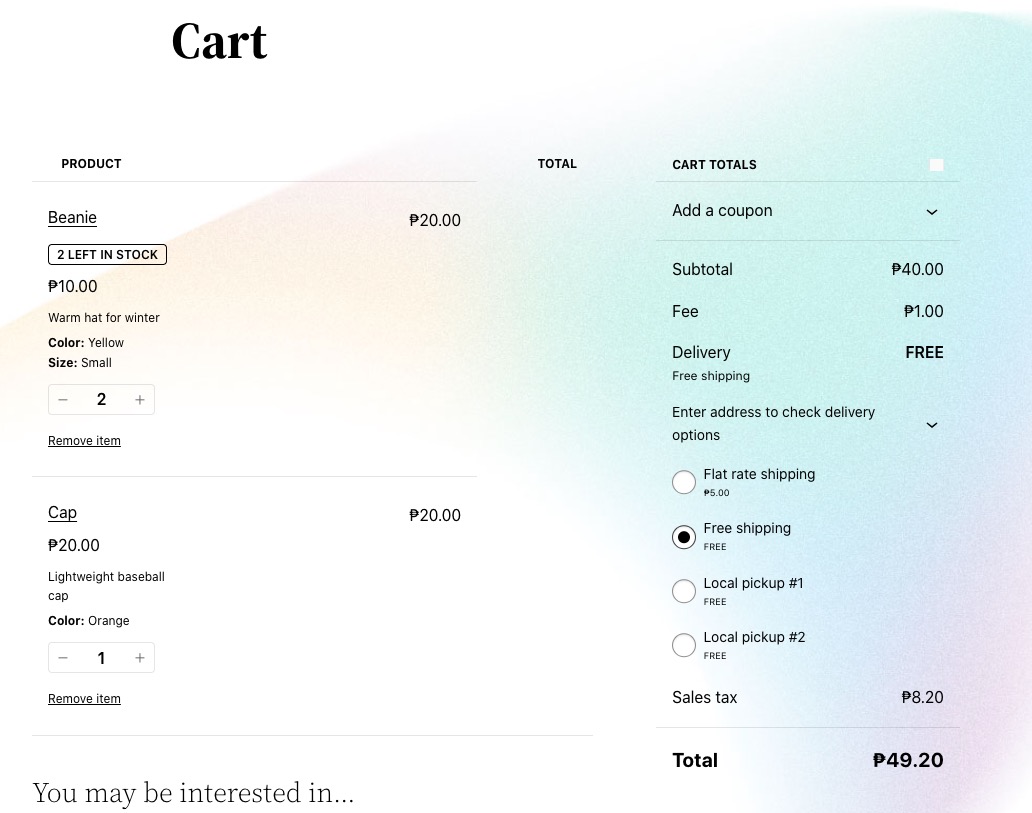Image resolution: width=1032 pixels, height=813 pixels.
Task: Expand the Add a coupon section
Action: [x=807, y=211]
